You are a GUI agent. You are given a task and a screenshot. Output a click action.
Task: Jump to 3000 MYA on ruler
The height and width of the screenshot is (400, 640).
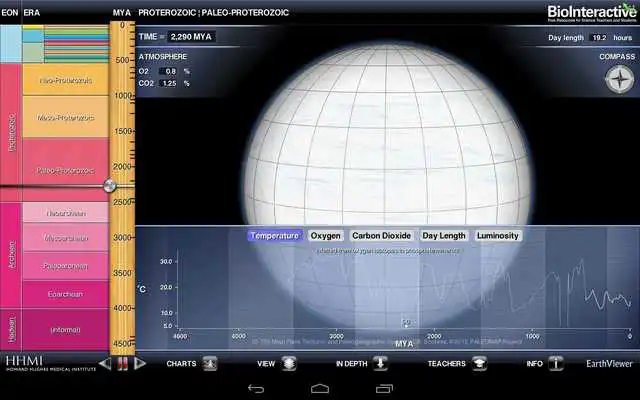122,238
